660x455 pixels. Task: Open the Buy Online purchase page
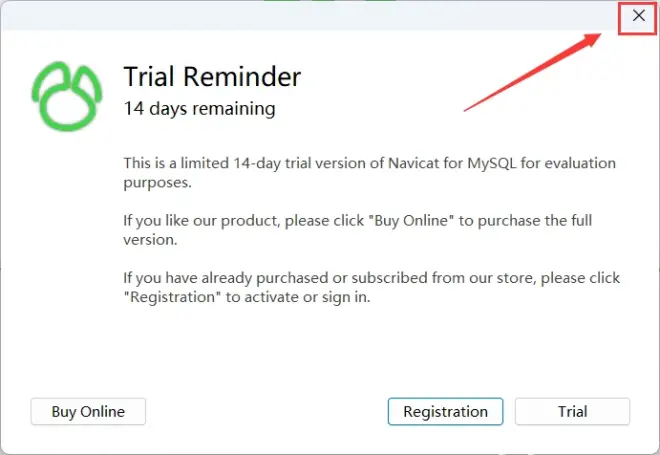pyautogui.click(x=88, y=411)
